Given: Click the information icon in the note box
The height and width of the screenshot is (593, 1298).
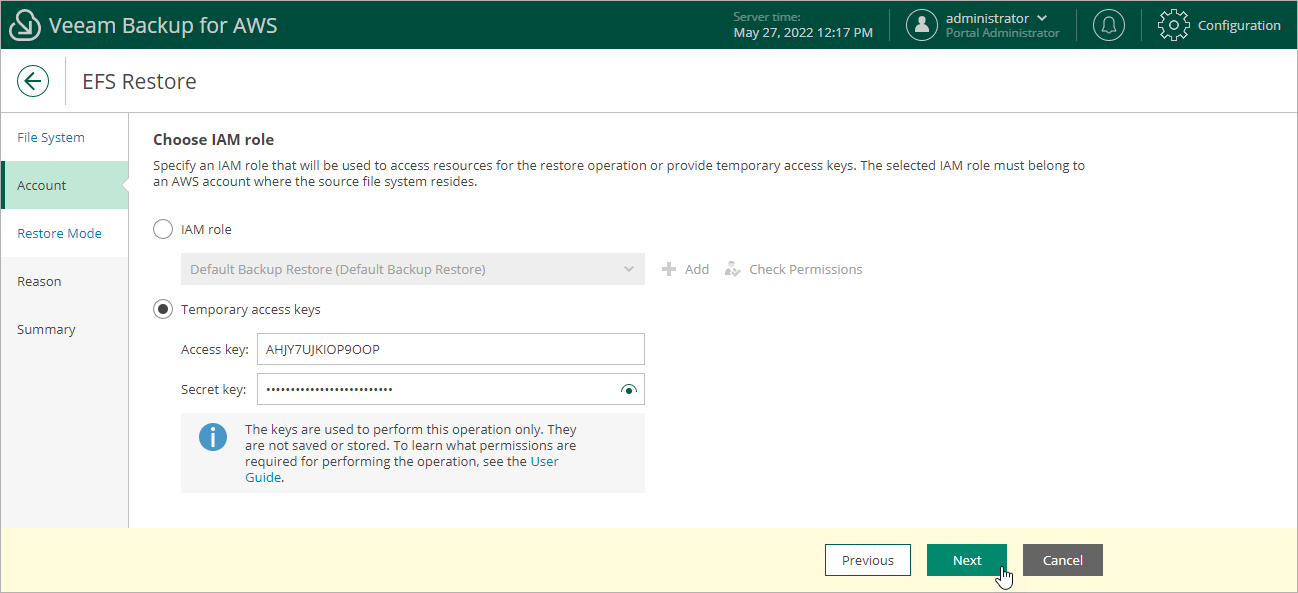Looking at the screenshot, I should click(212, 435).
